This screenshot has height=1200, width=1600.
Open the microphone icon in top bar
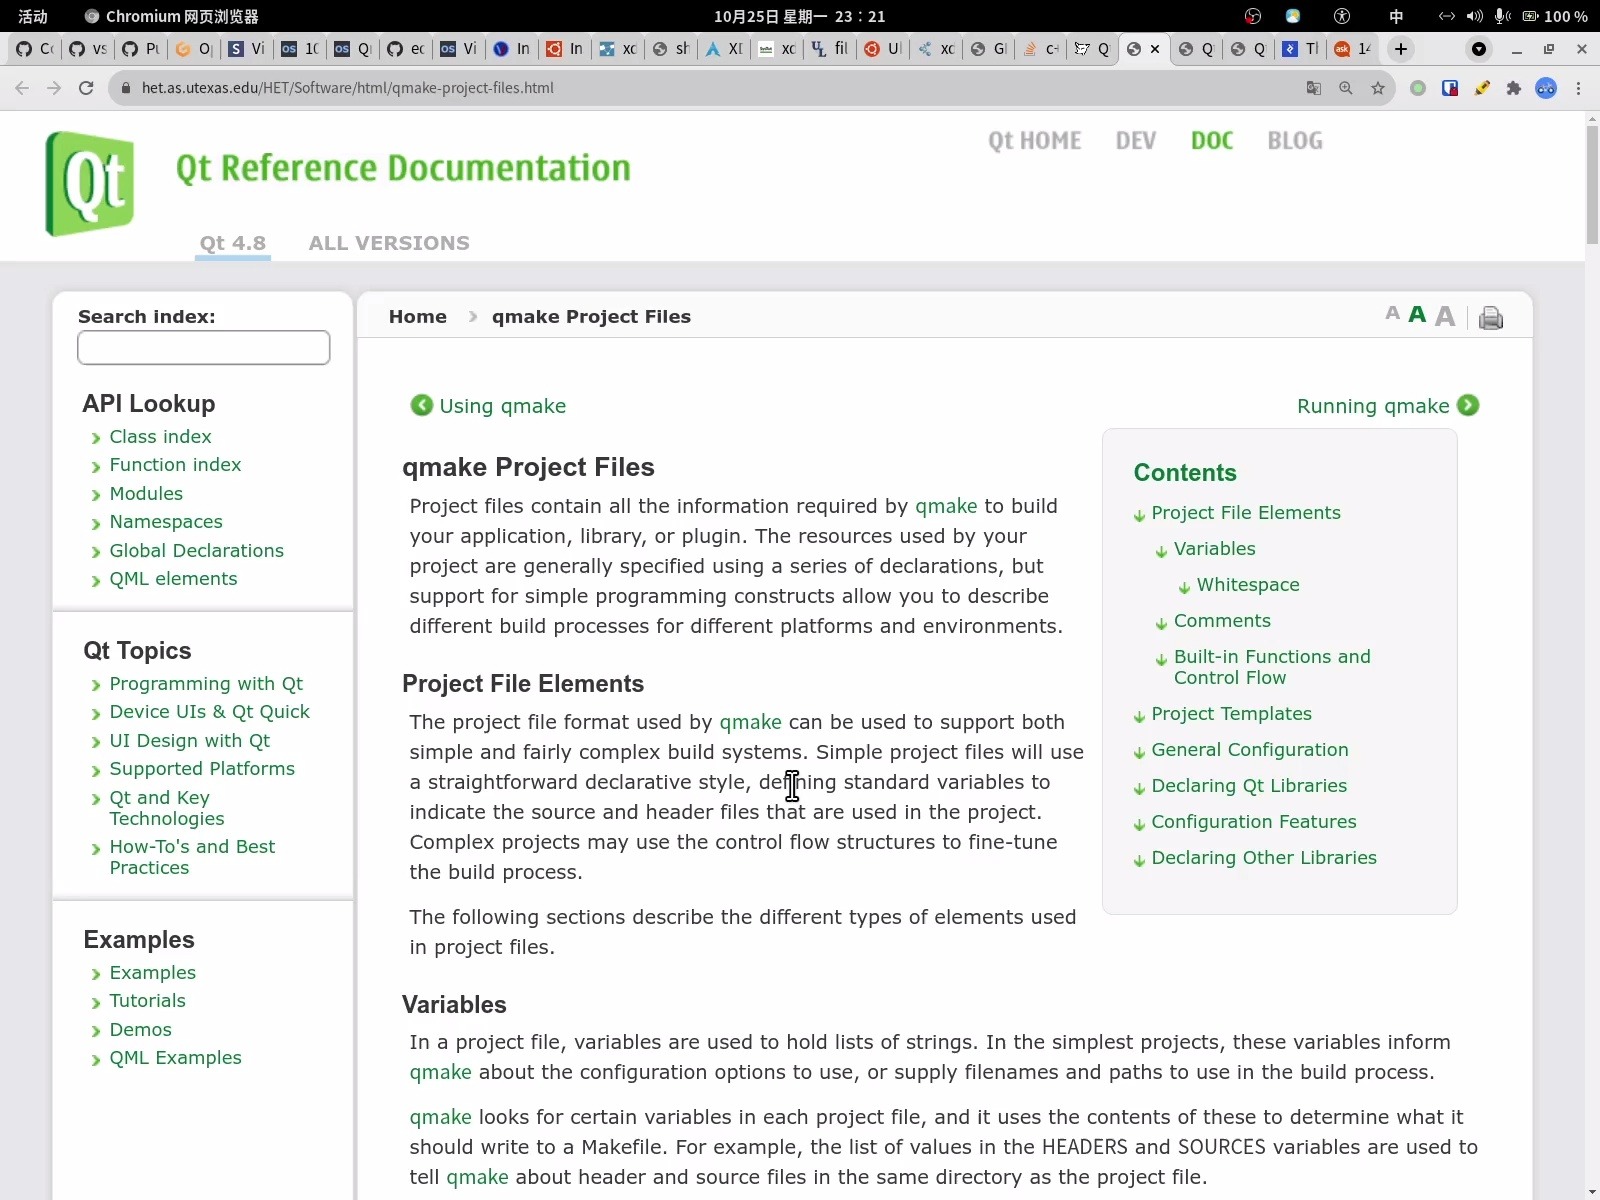coord(1502,16)
